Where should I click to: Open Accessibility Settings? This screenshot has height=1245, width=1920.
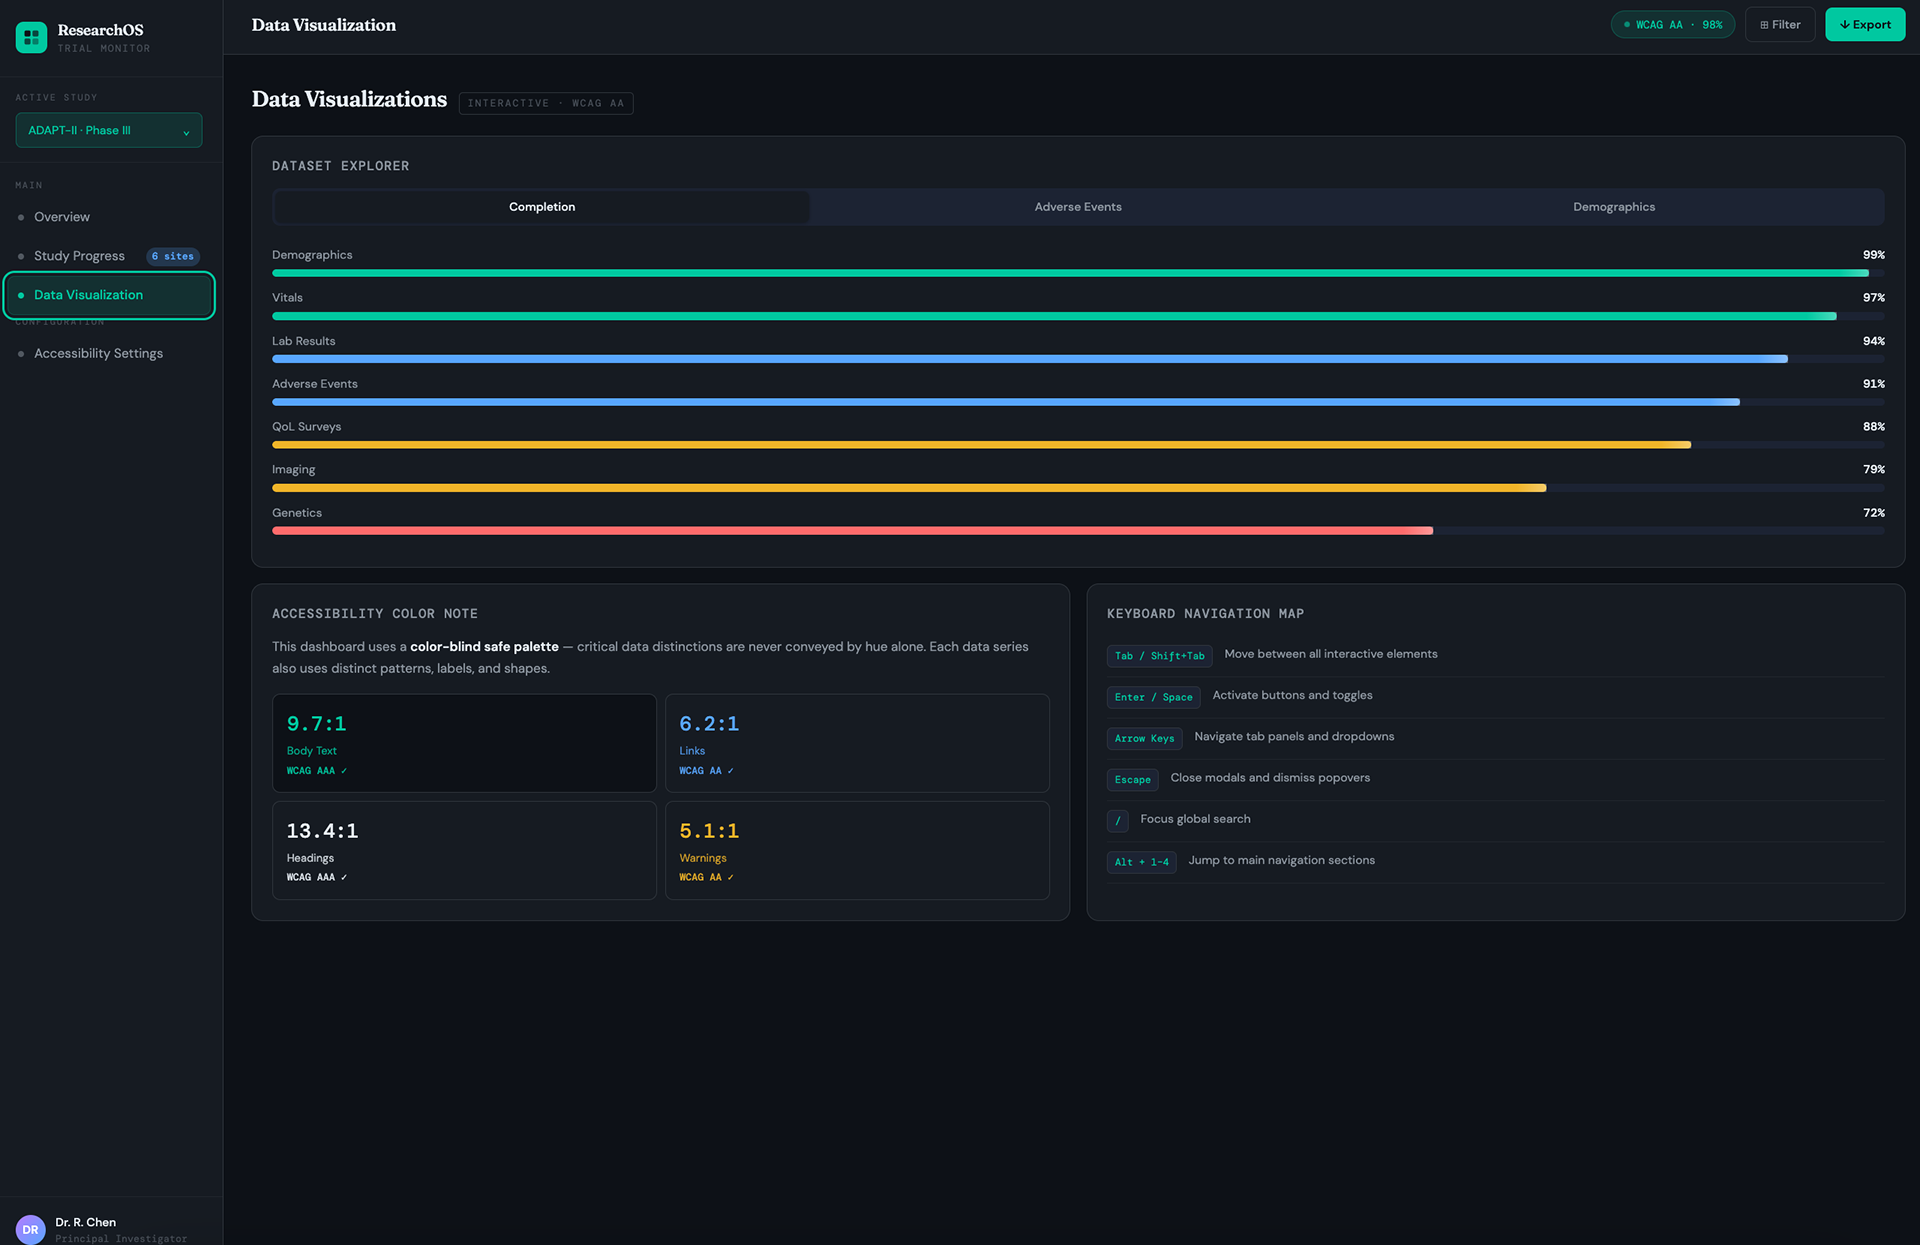98,354
